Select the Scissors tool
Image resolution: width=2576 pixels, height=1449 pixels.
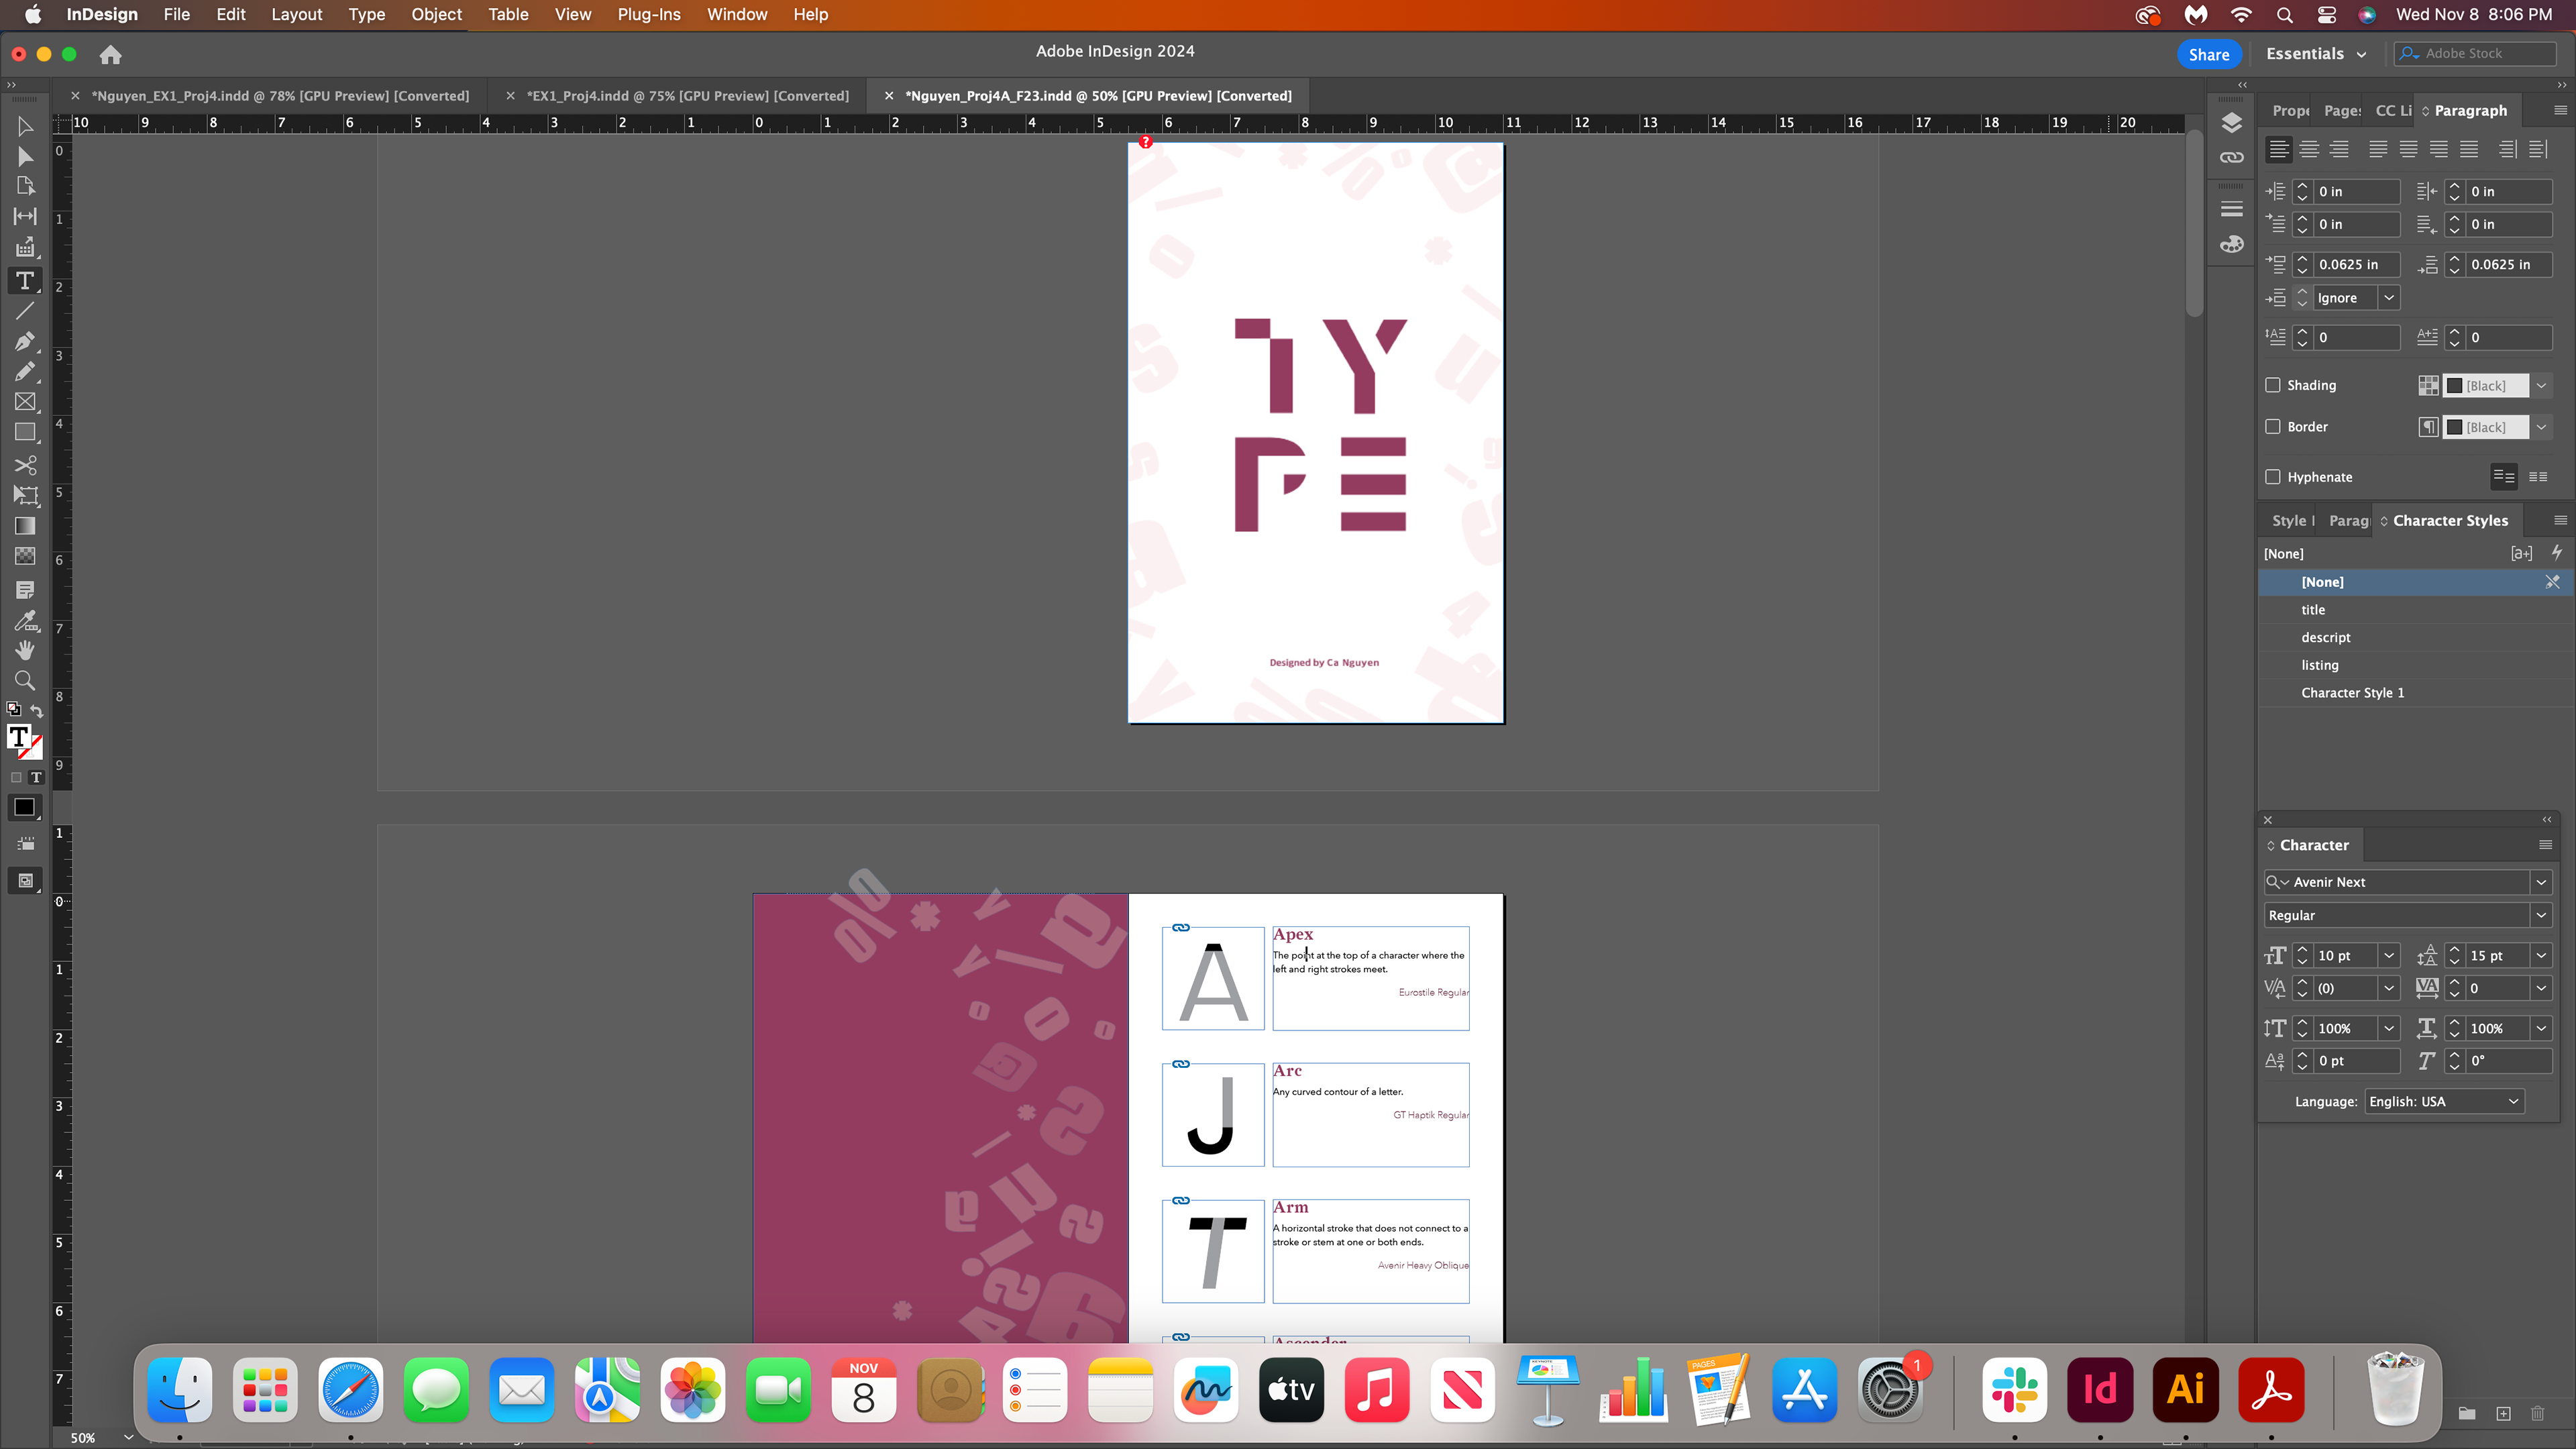pos(25,465)
